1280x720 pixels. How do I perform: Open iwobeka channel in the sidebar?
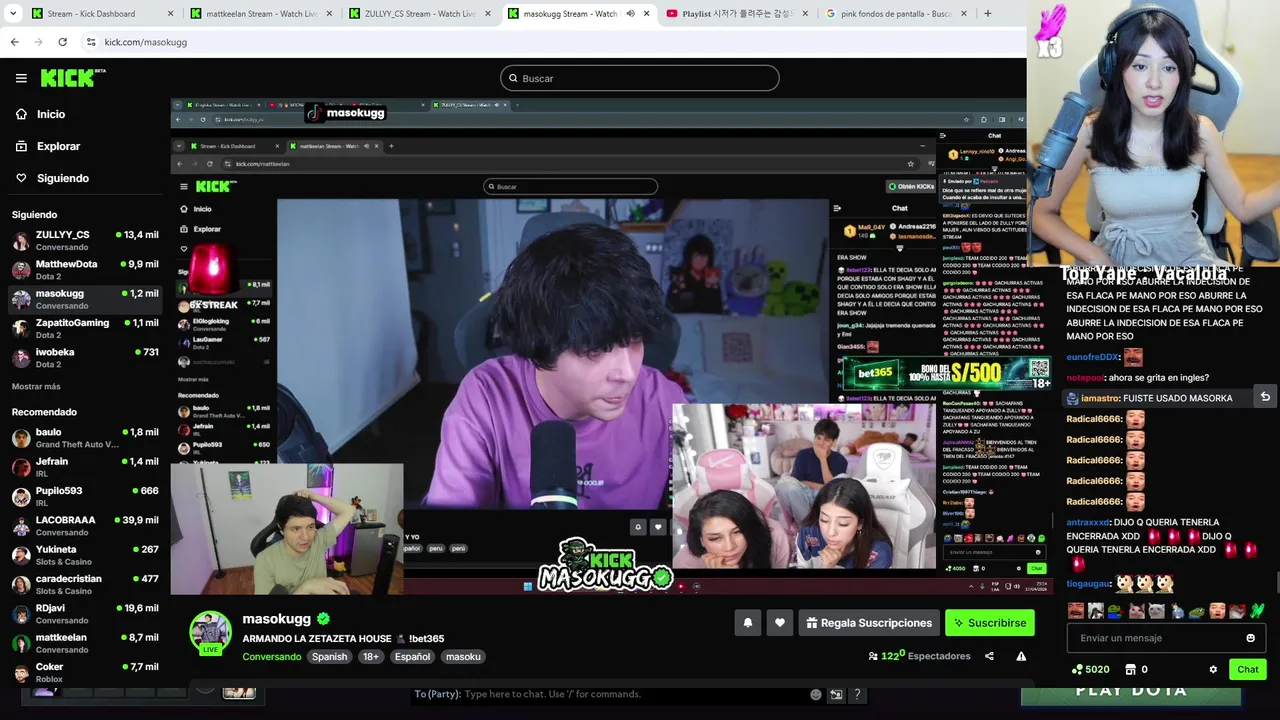tap(85, 357)
